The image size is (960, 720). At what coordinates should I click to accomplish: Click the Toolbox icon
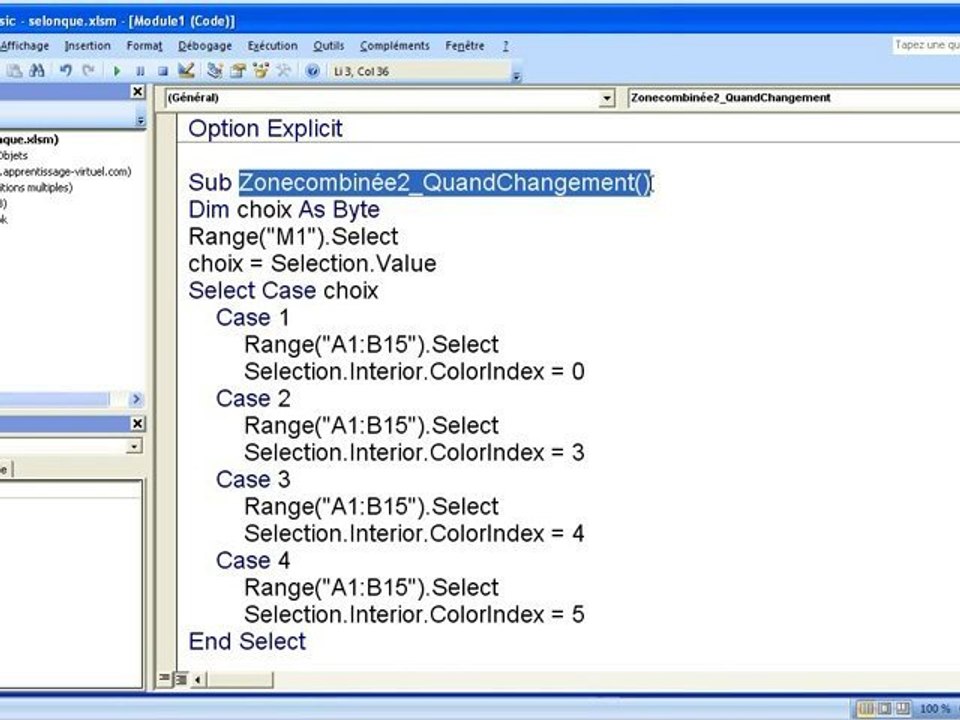click(x=283, y=71)
